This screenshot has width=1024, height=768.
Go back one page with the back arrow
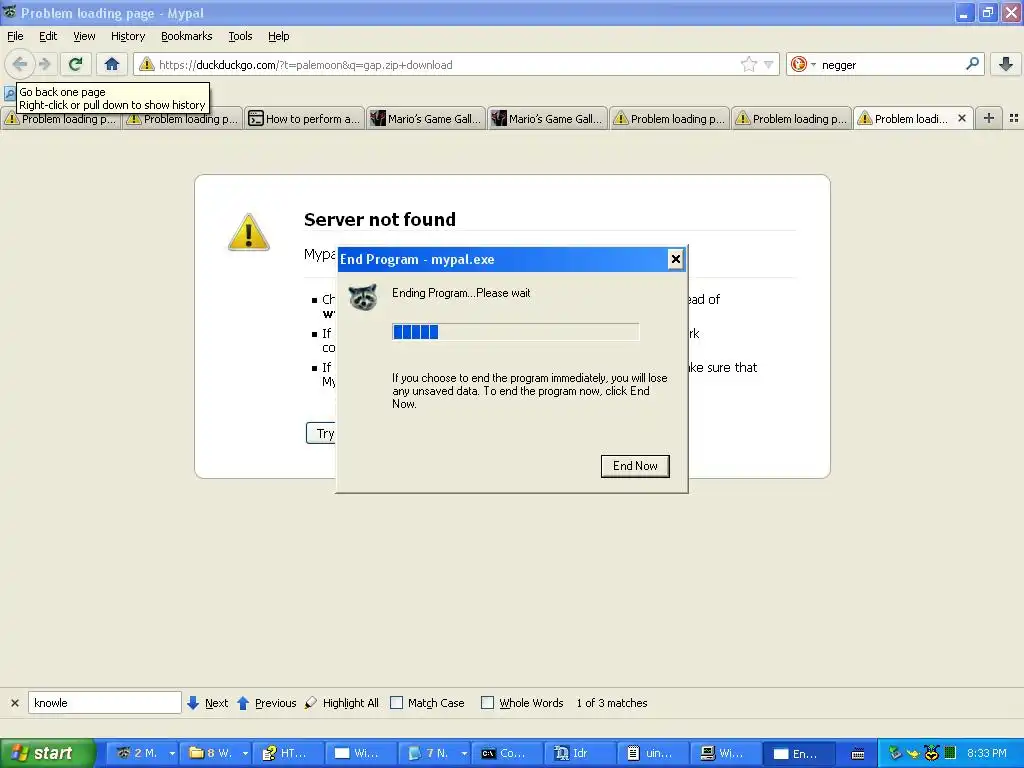coord(20,64)
